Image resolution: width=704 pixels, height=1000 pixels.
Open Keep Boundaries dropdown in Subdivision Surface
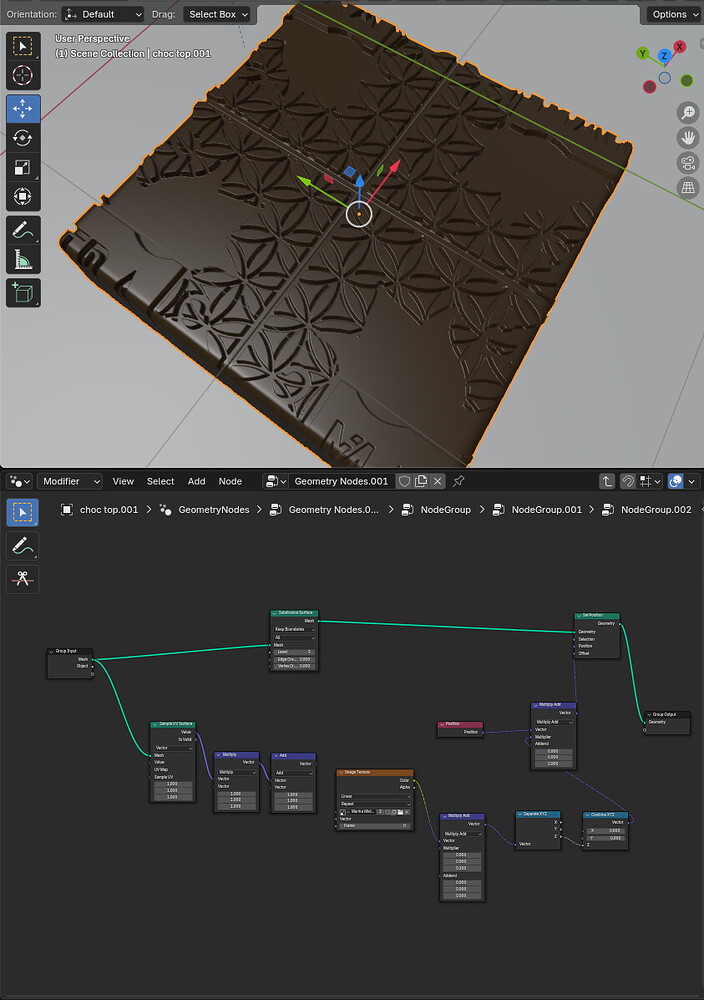[x=295, y=629]
